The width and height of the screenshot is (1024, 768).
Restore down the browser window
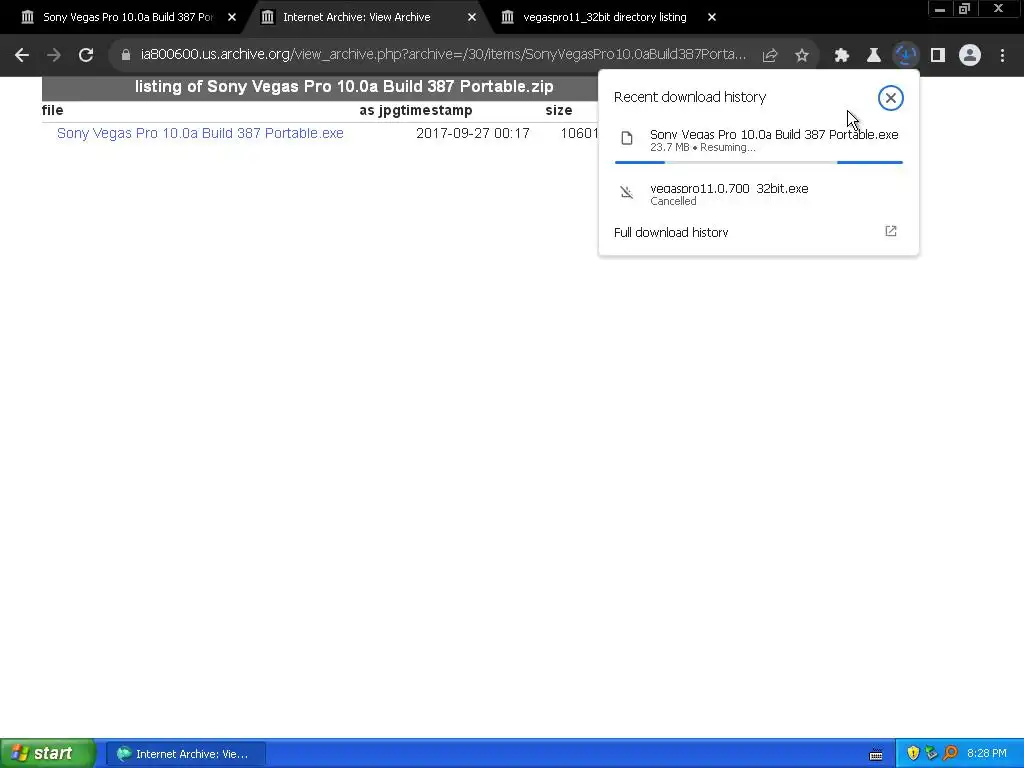(964, 8)
